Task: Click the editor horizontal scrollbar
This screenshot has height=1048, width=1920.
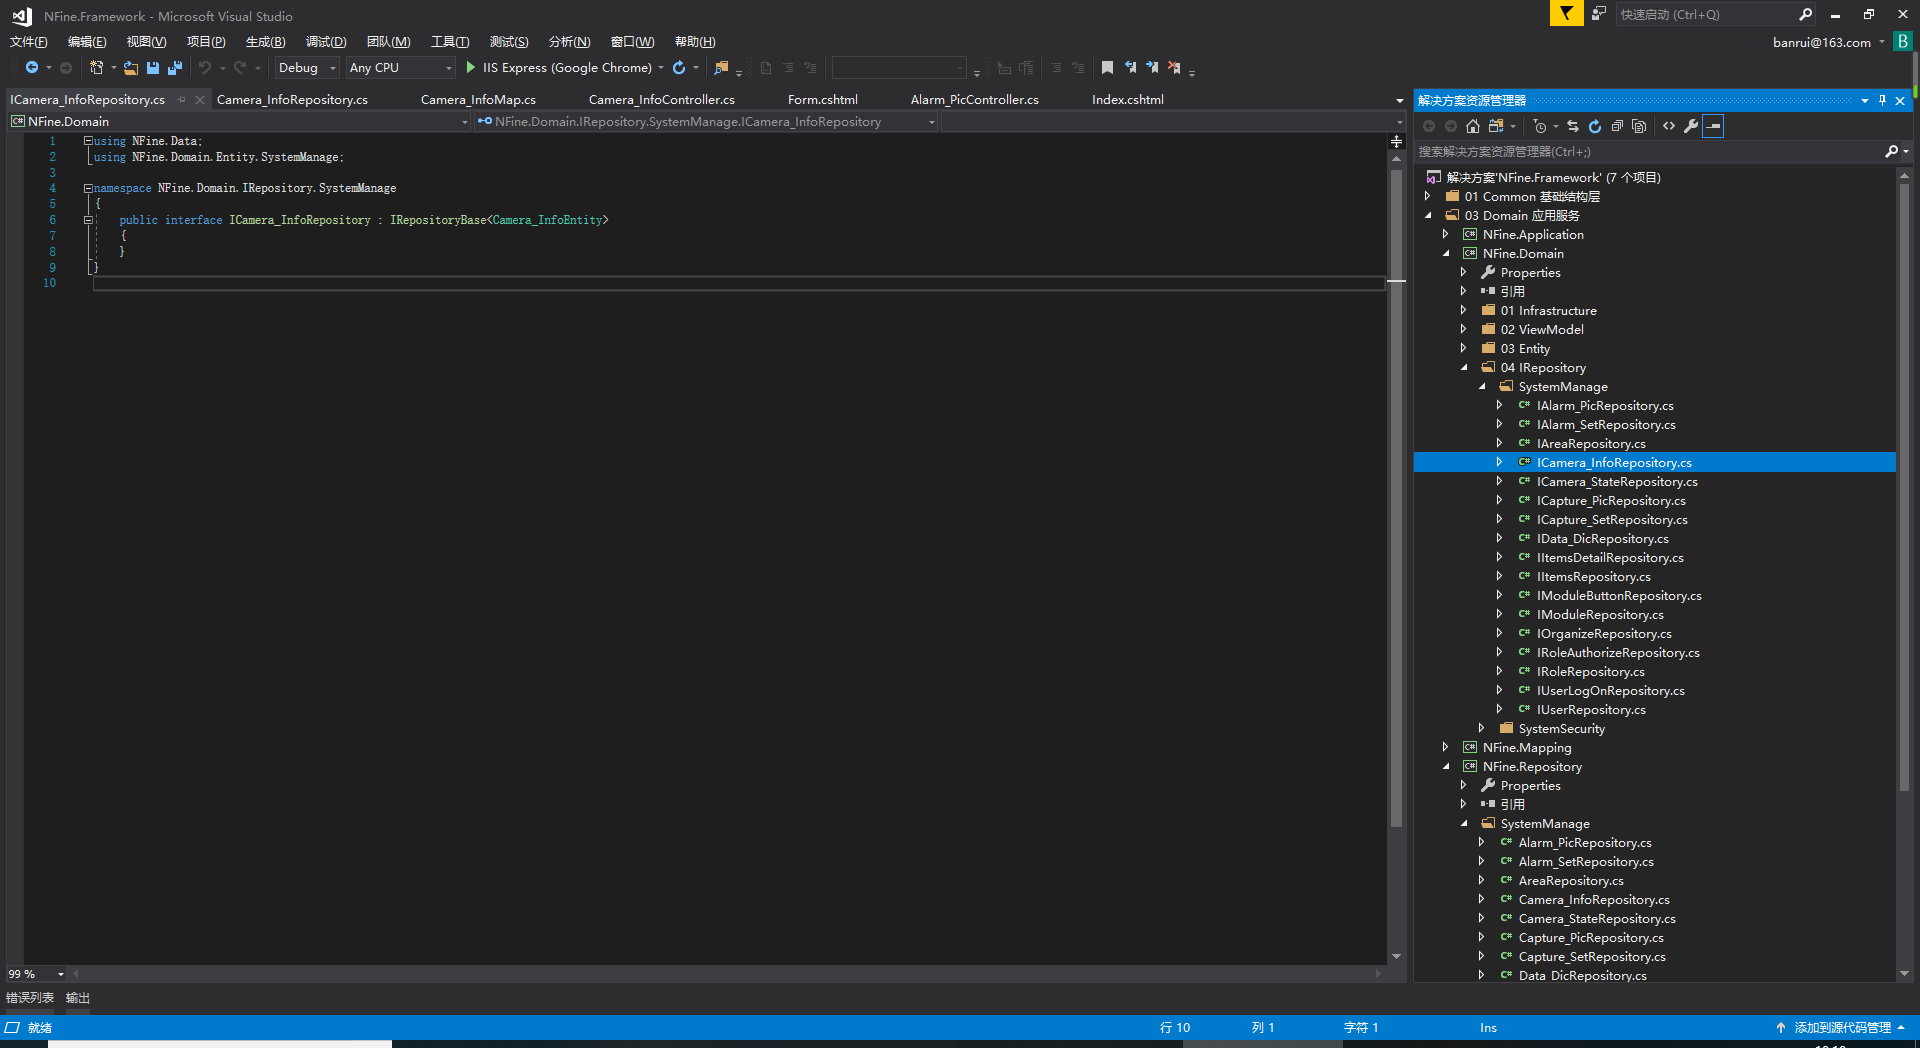Action: pos(727,973)
